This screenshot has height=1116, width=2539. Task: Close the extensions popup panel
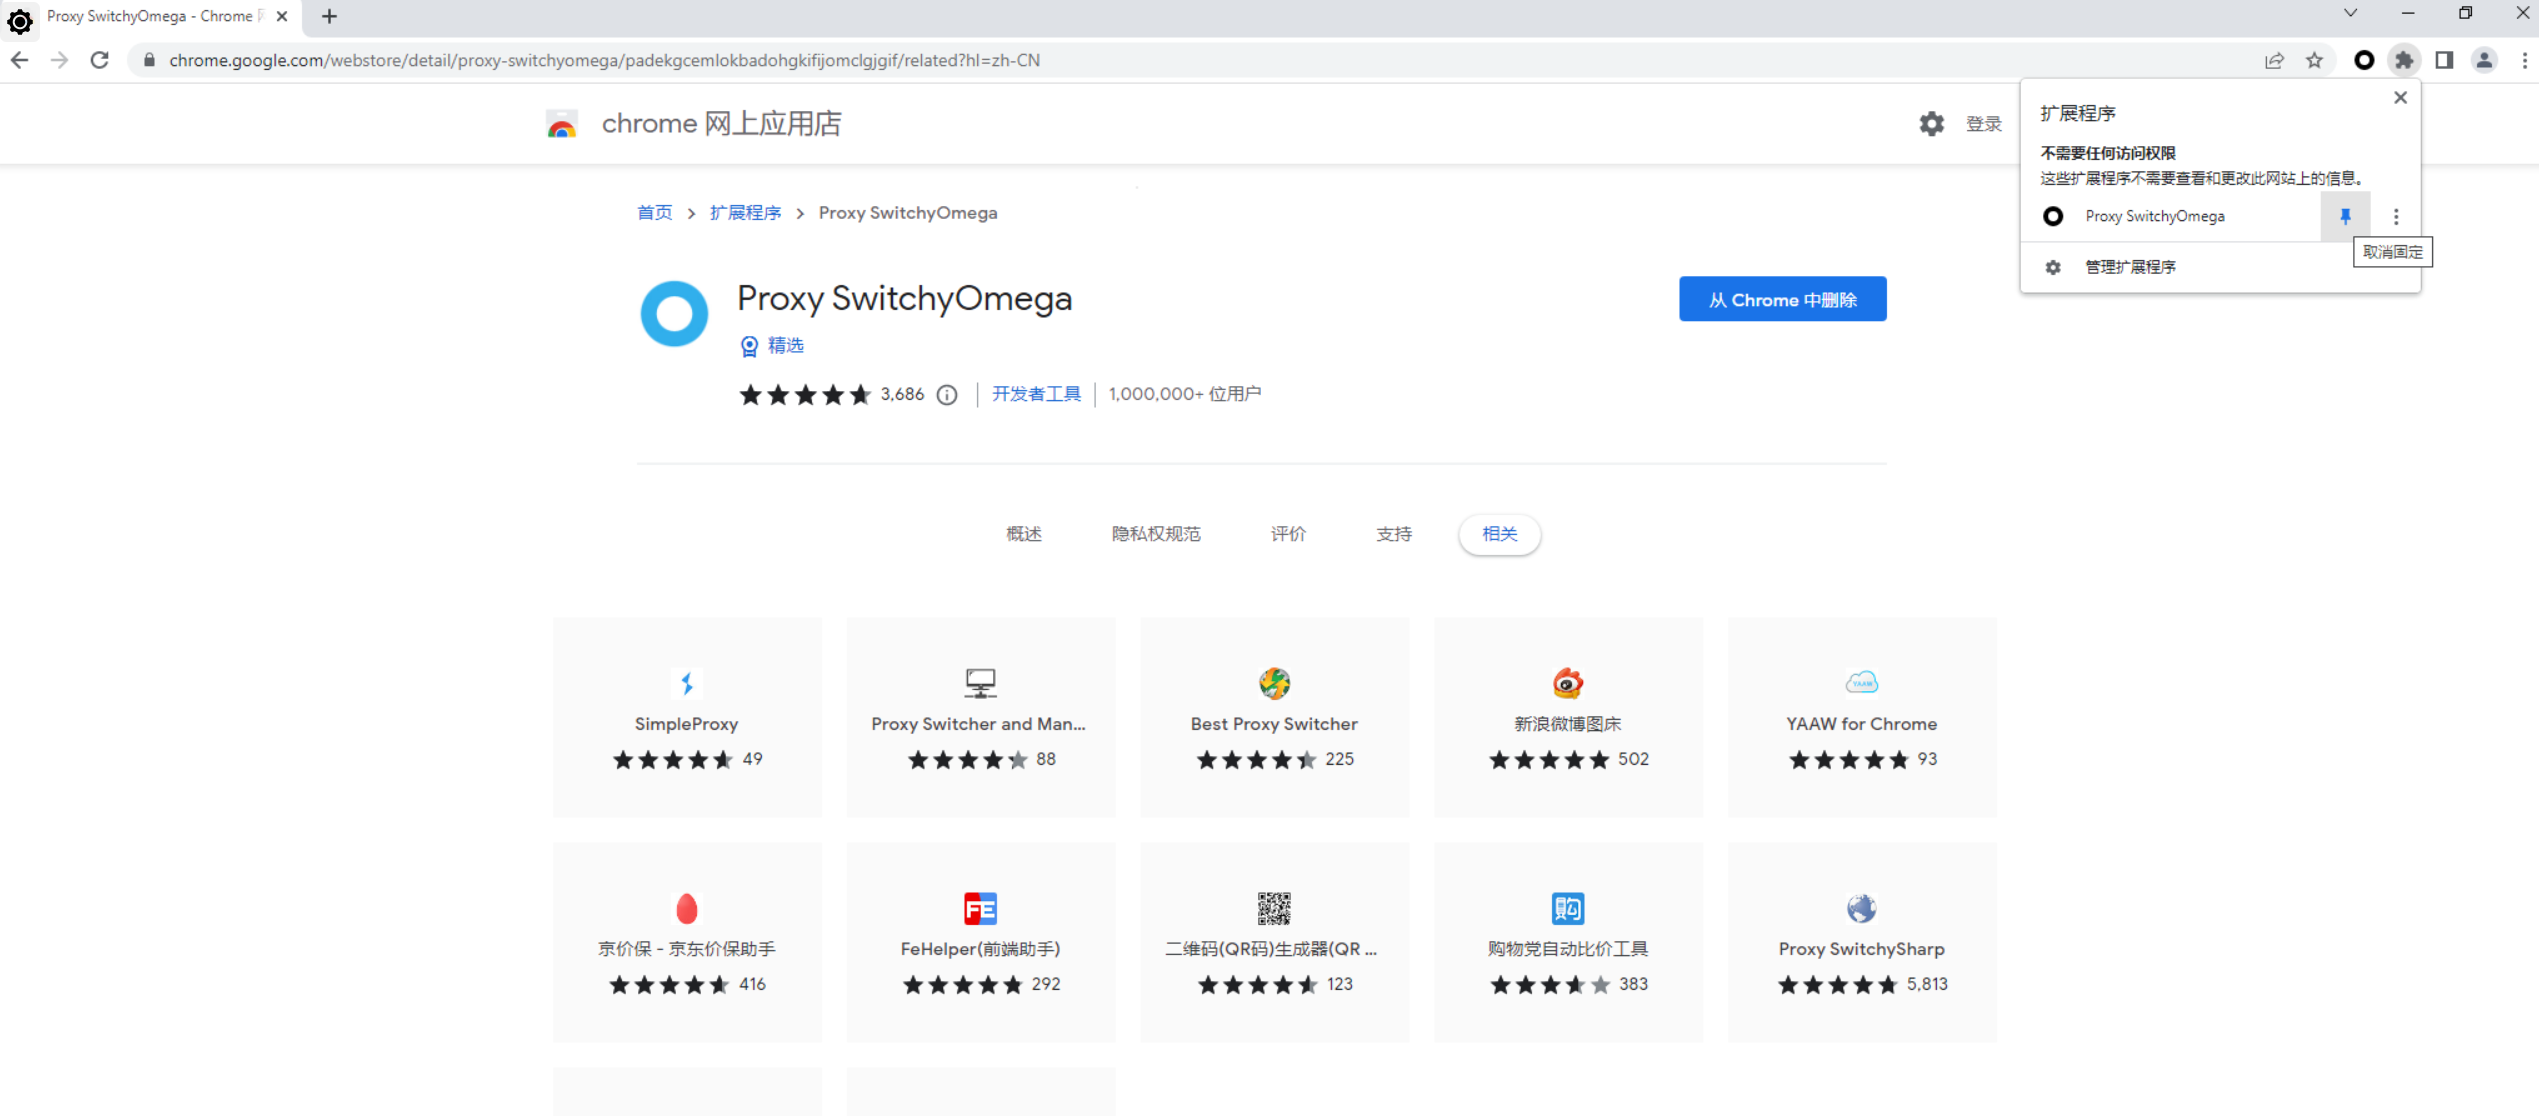click(x=2400, y=97)
